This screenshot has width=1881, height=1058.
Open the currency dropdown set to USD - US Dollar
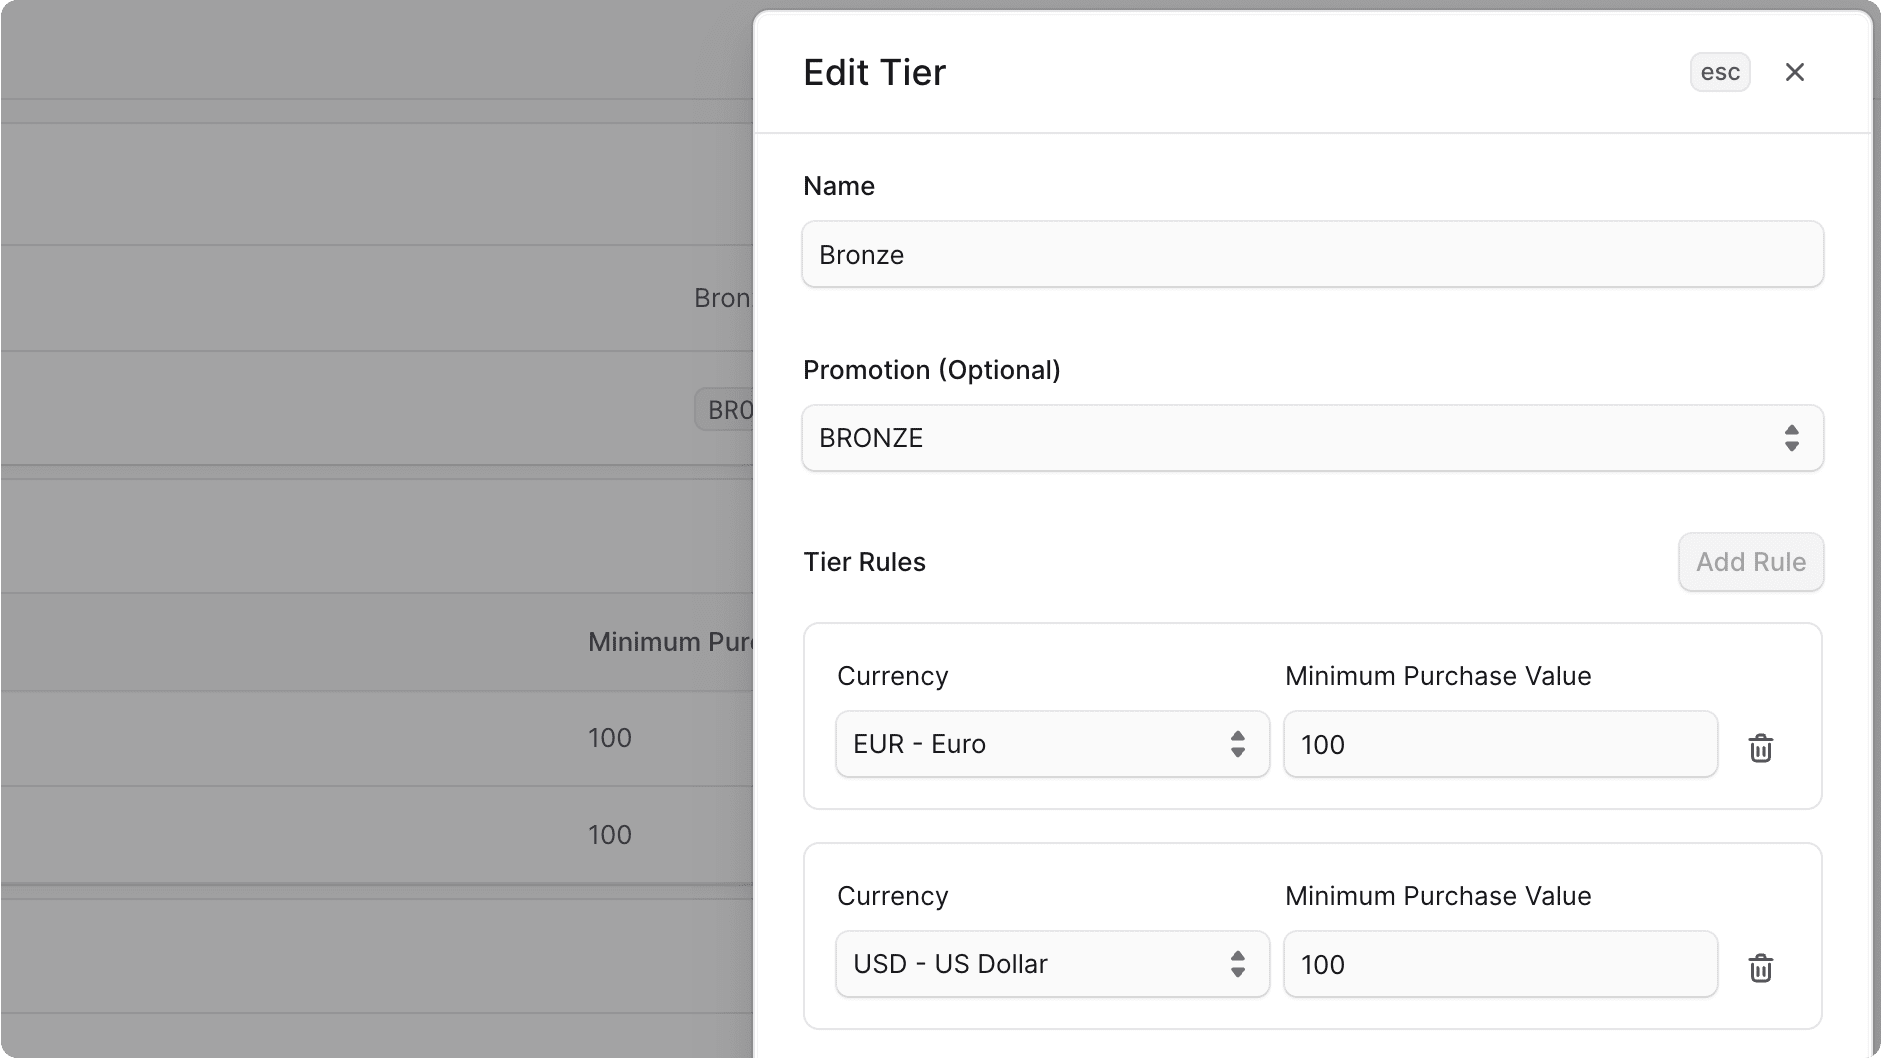1050,964
